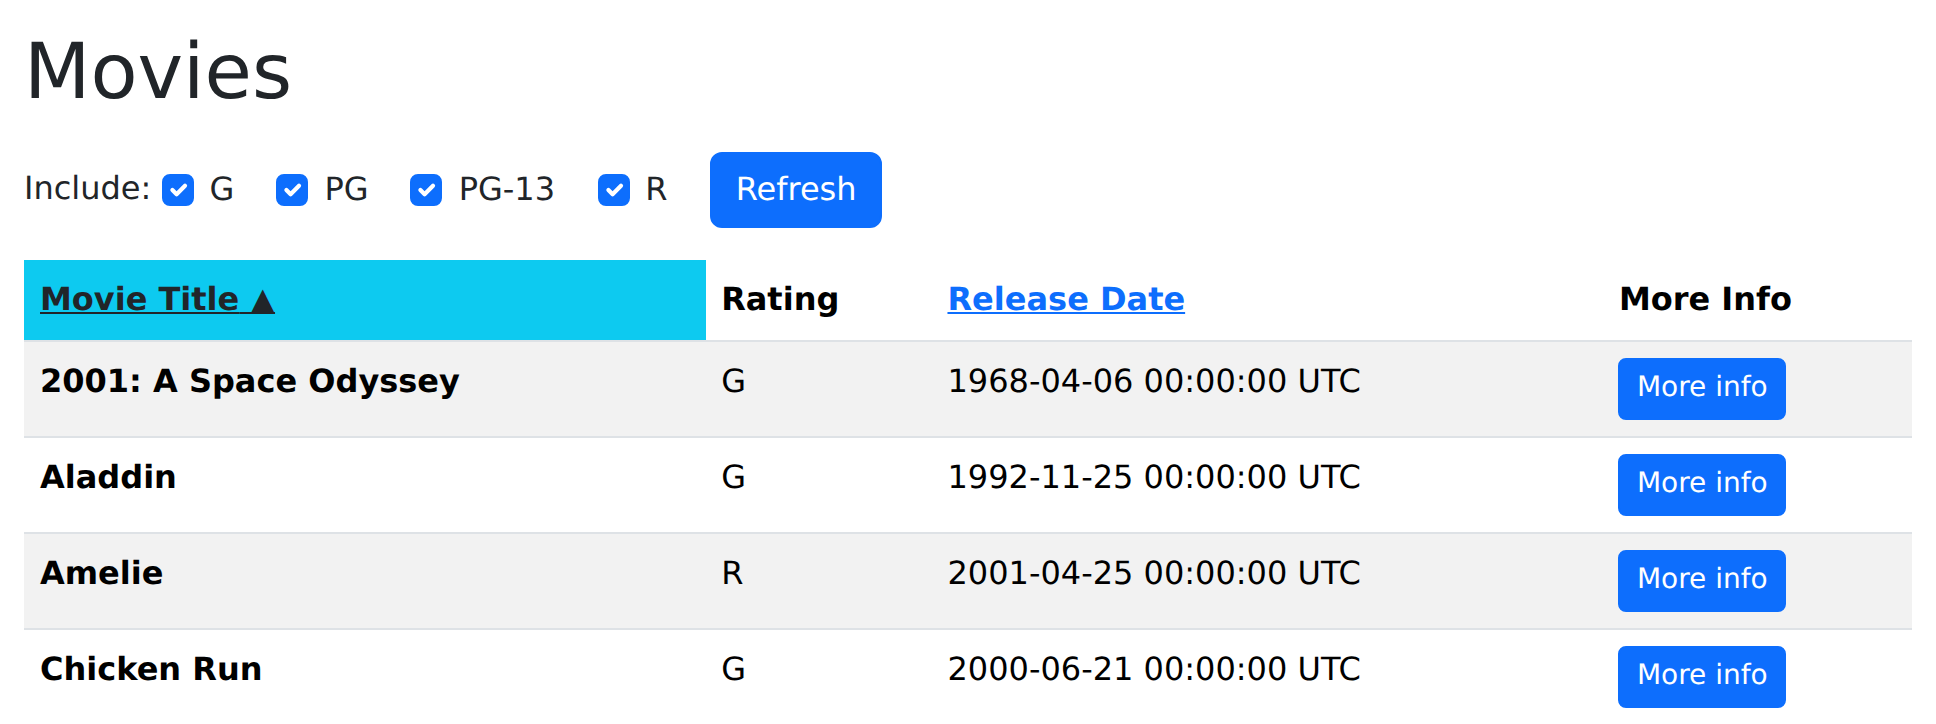Click the 'Chicken Run' title cell
The image size is (1936, 724).
pyautogui.click(x=365, y=677)
